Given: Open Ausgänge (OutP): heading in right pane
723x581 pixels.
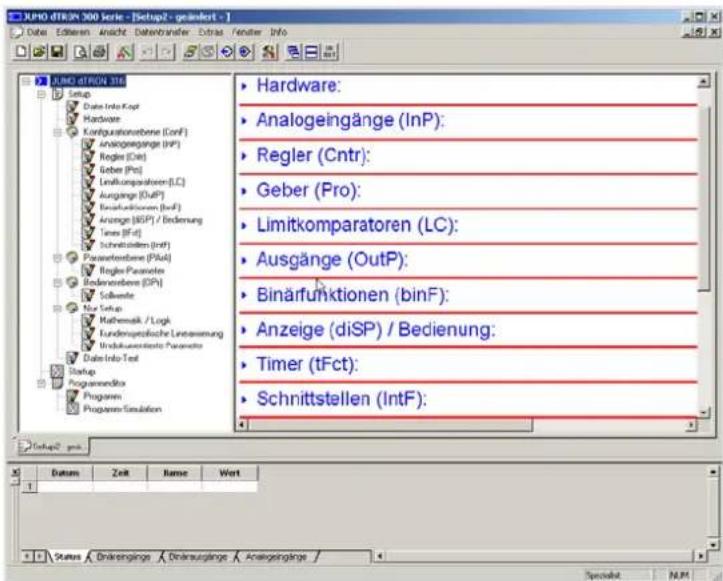Looking at the screenshot, I should (x=332, y=260).
